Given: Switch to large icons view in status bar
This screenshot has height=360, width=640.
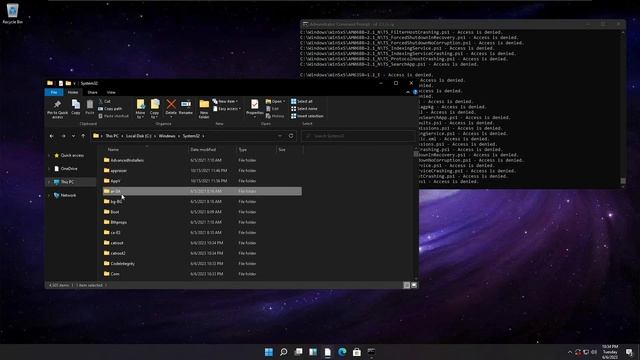Looking at the screenshot, I should (x=414, y=285).
